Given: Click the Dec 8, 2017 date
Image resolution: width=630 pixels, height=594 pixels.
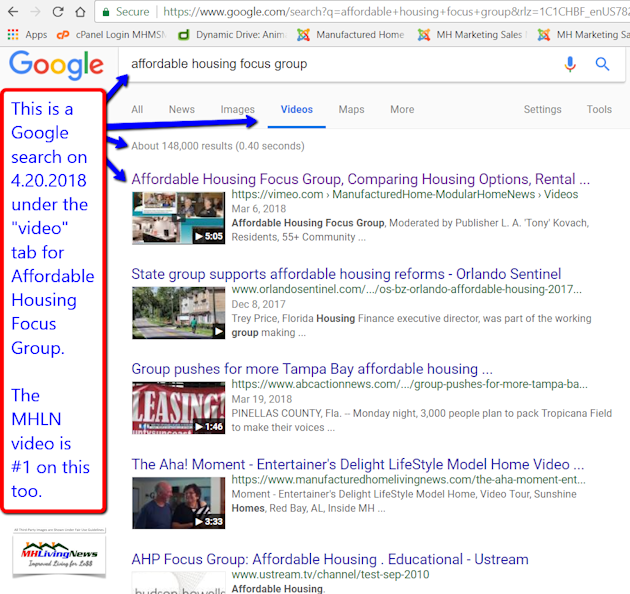Looking at the screenshot, I should pos(258,304).
